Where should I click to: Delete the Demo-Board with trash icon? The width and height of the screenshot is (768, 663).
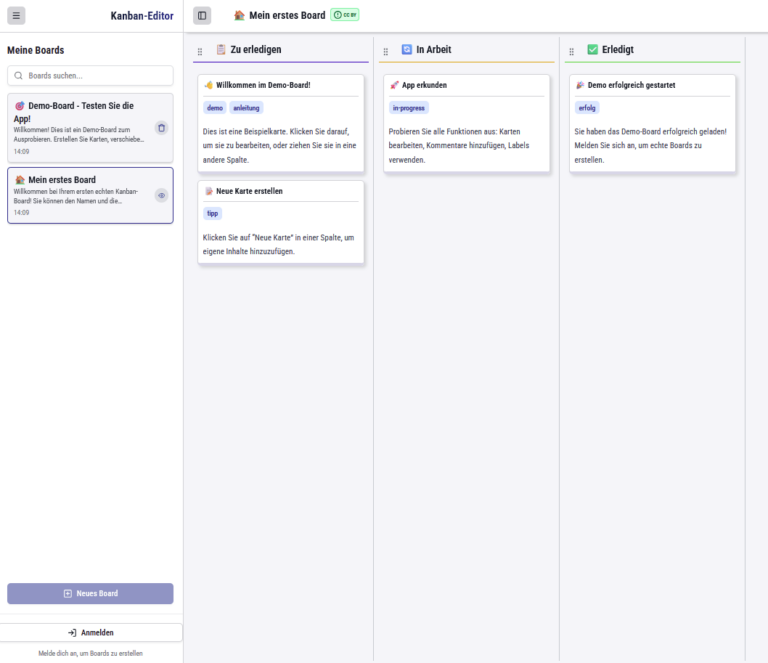(162, 128)
